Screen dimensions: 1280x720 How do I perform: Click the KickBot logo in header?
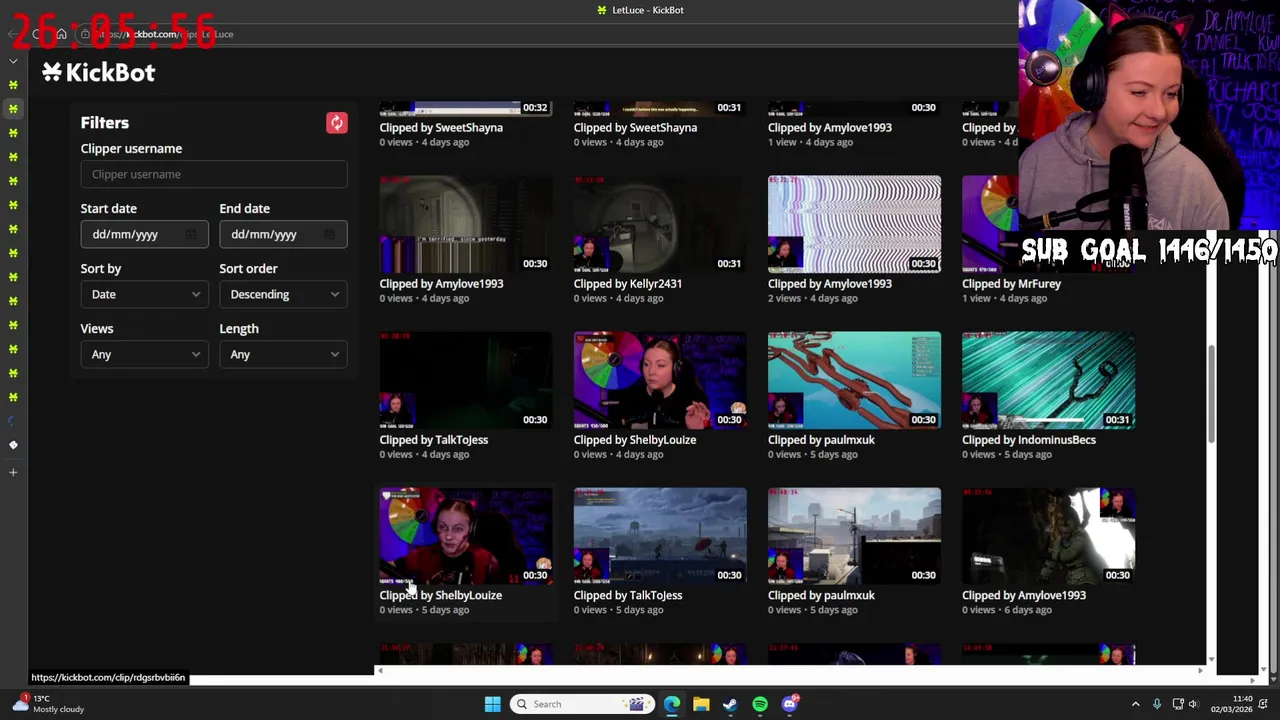[98, 72]
